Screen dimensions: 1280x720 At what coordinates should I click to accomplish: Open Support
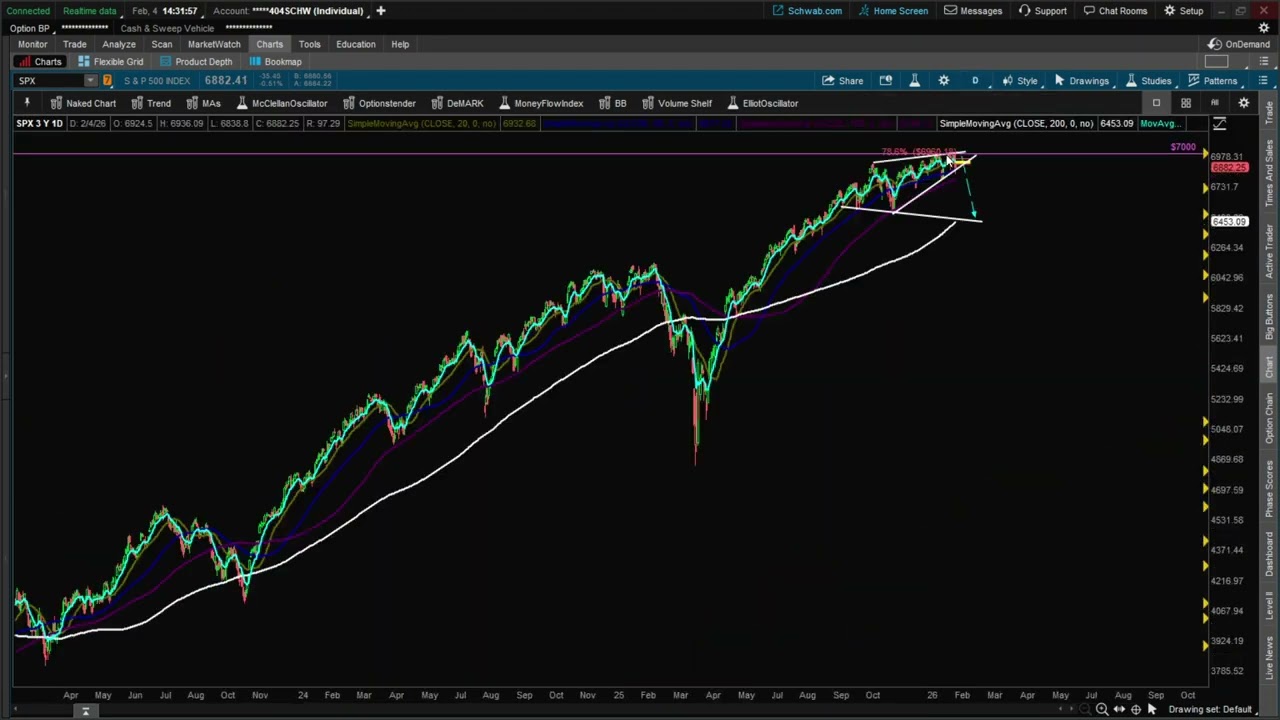coord(1043,11)
